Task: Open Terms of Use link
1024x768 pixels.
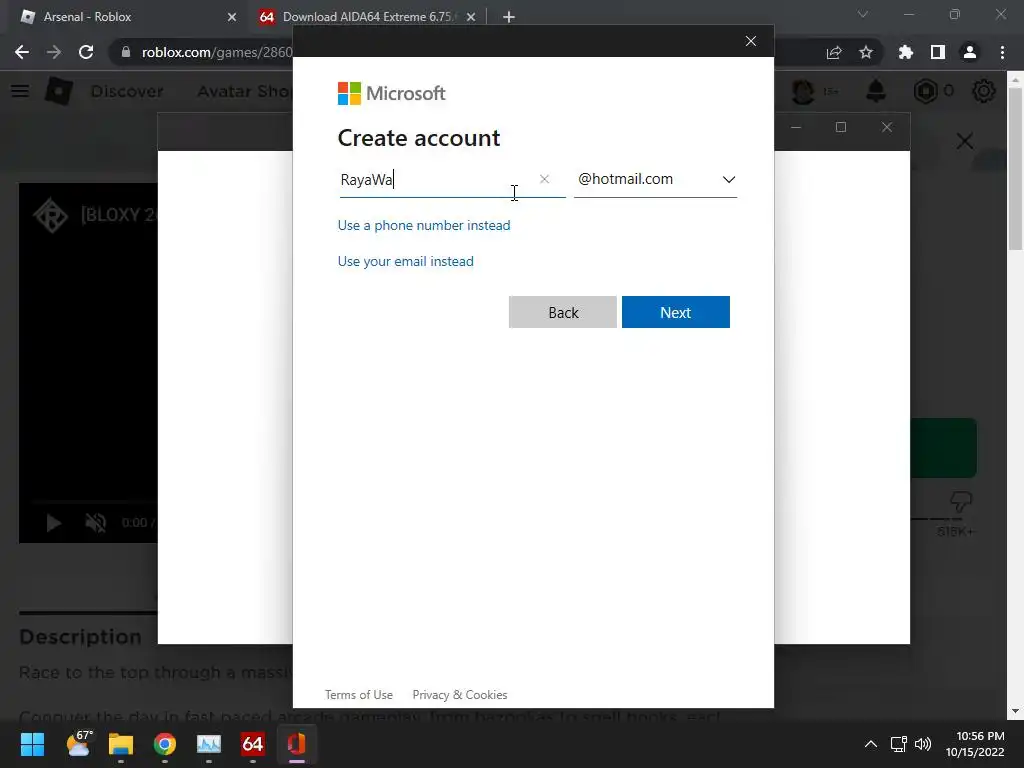Action: [359, 695]
